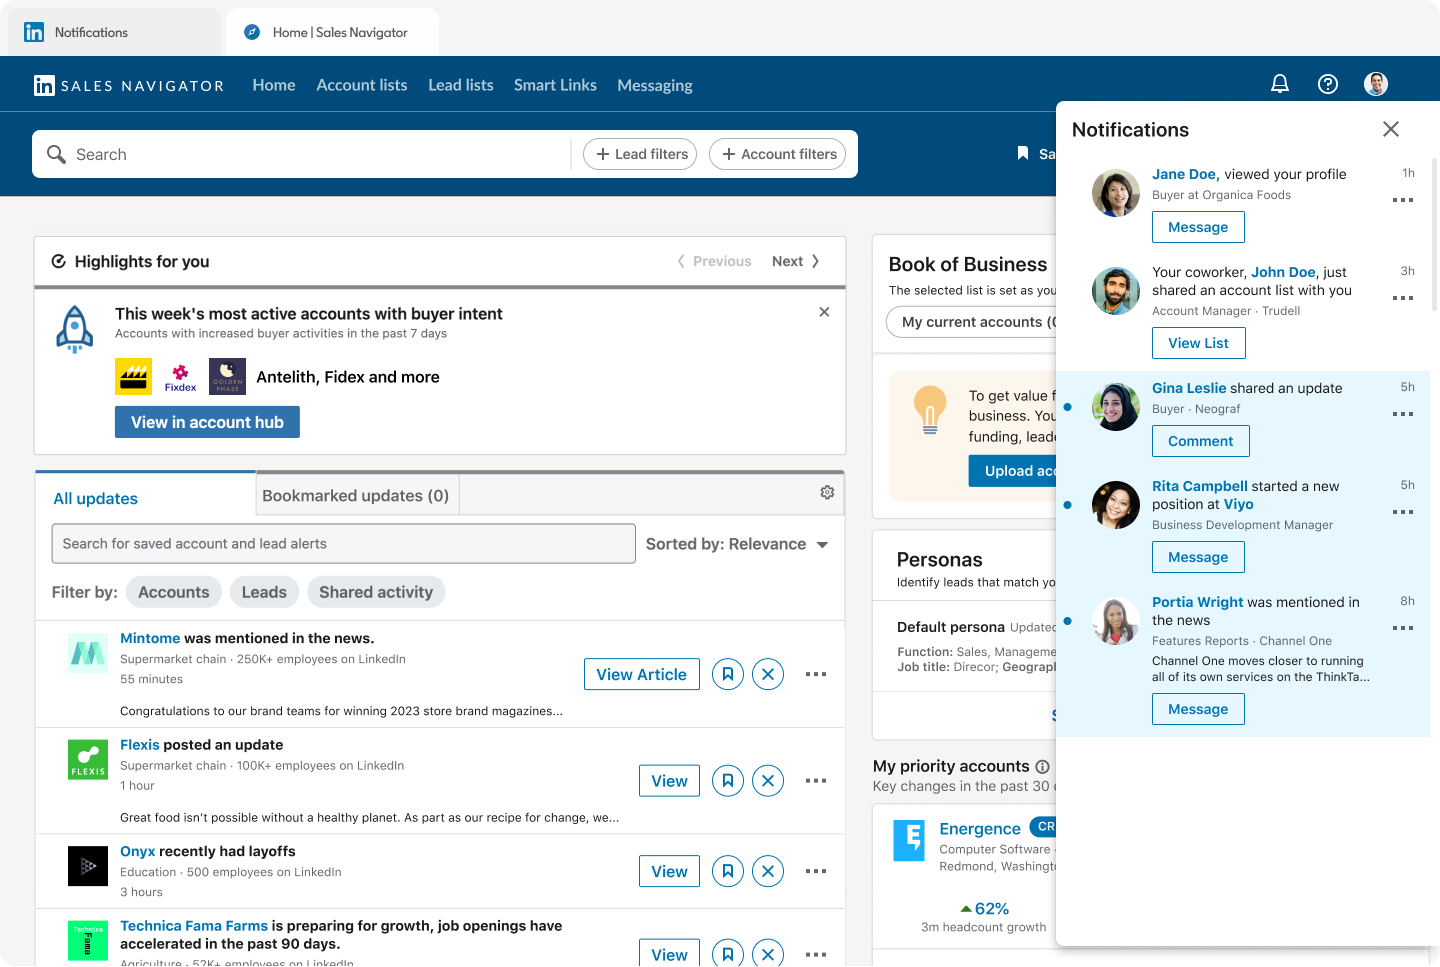Click the Energence company logo

pos(909,840)
